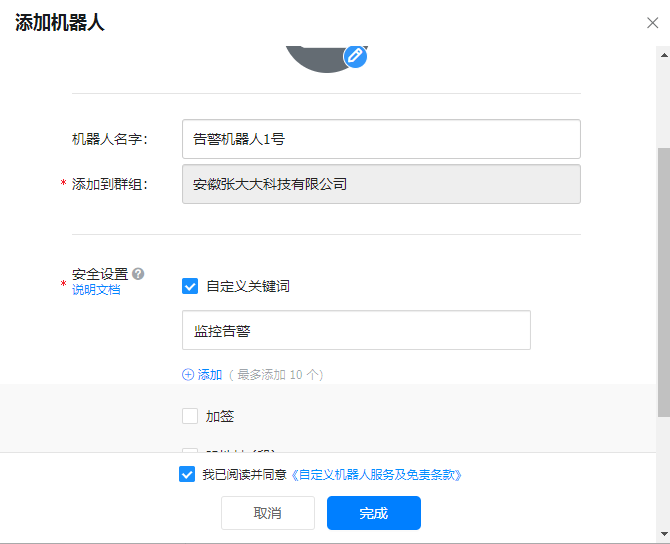The width and height of the screenshot is (670, 544).
Task: Click the vertical scrollbar thumb
Action: click(x=663, y=280)
